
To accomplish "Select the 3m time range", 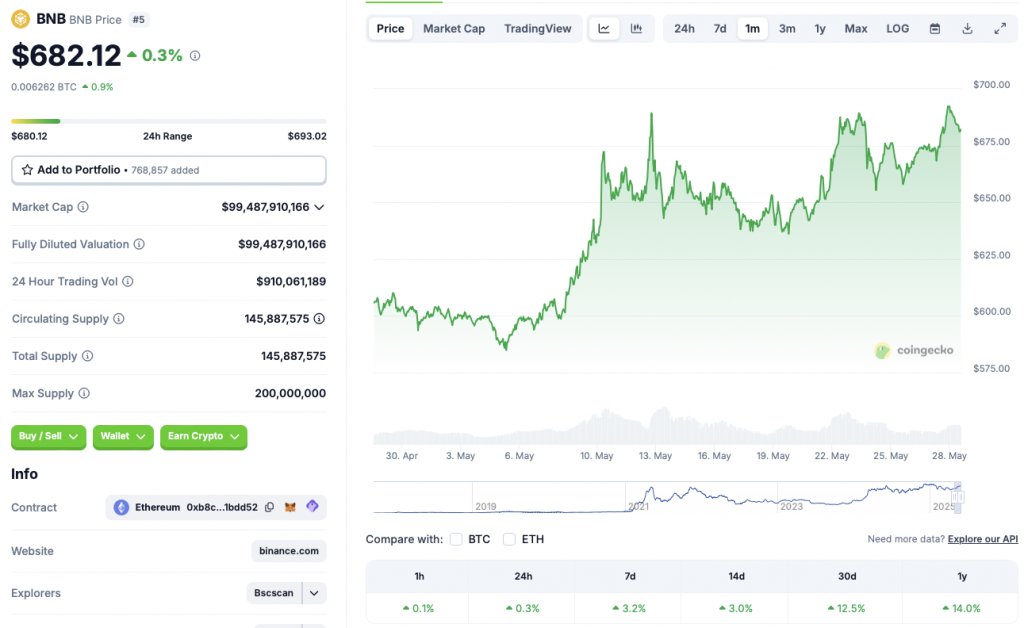I will tap(787, 29).
